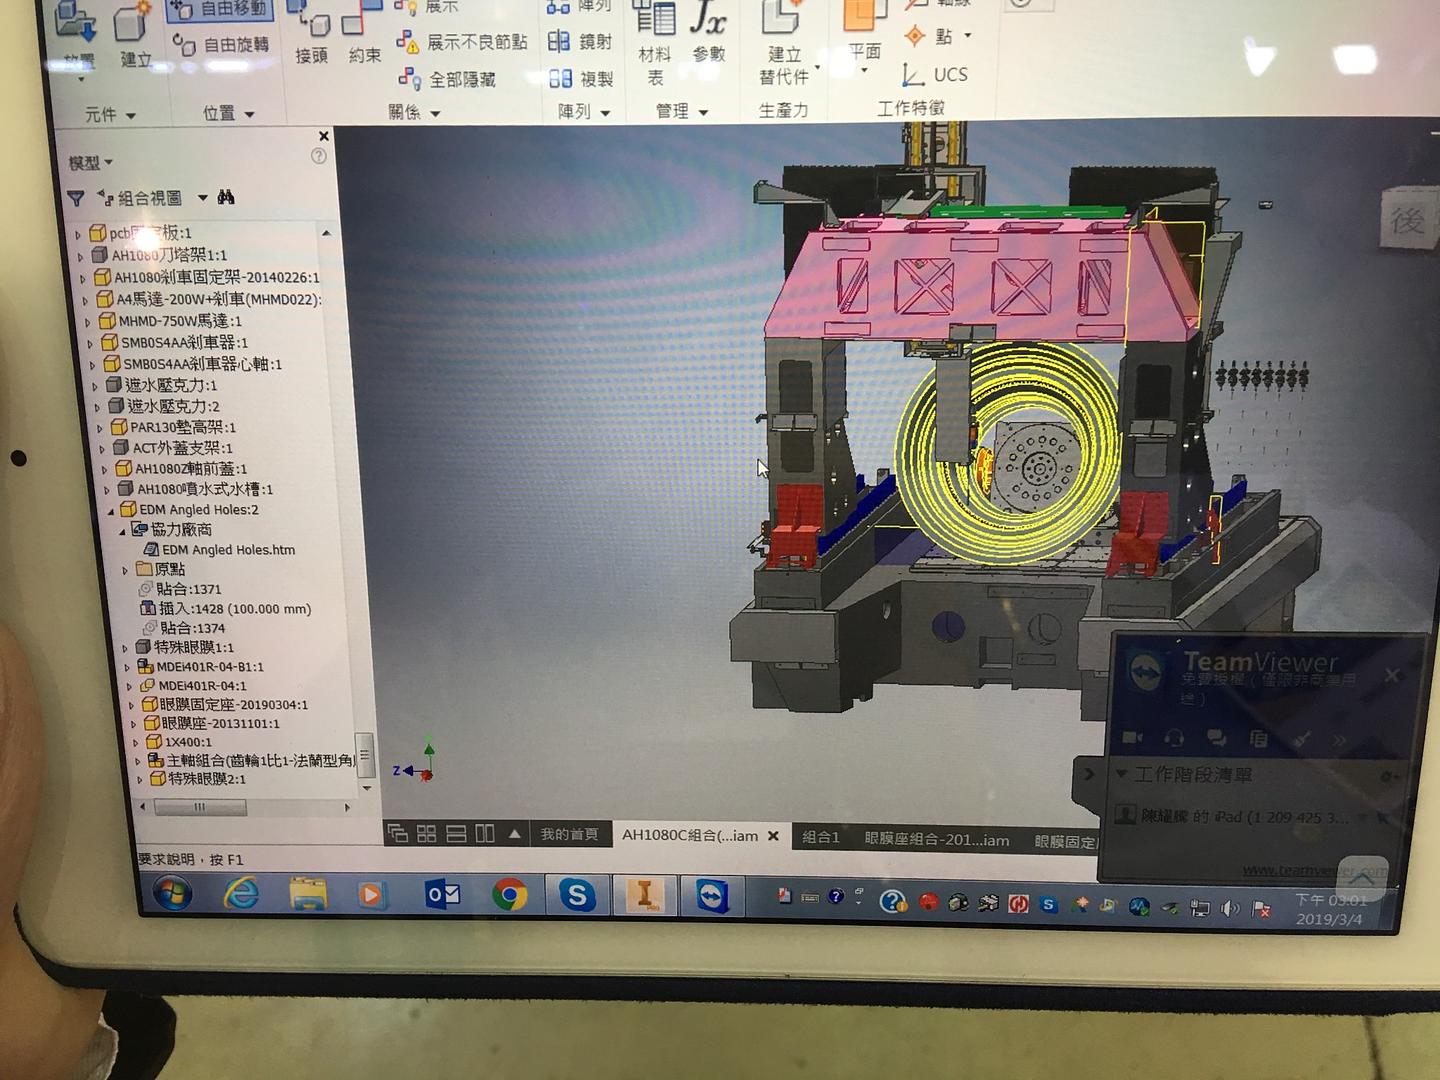Click the binoculars search icon in browser
This screenshot has width=1440, height=1080.
[226, 197]
